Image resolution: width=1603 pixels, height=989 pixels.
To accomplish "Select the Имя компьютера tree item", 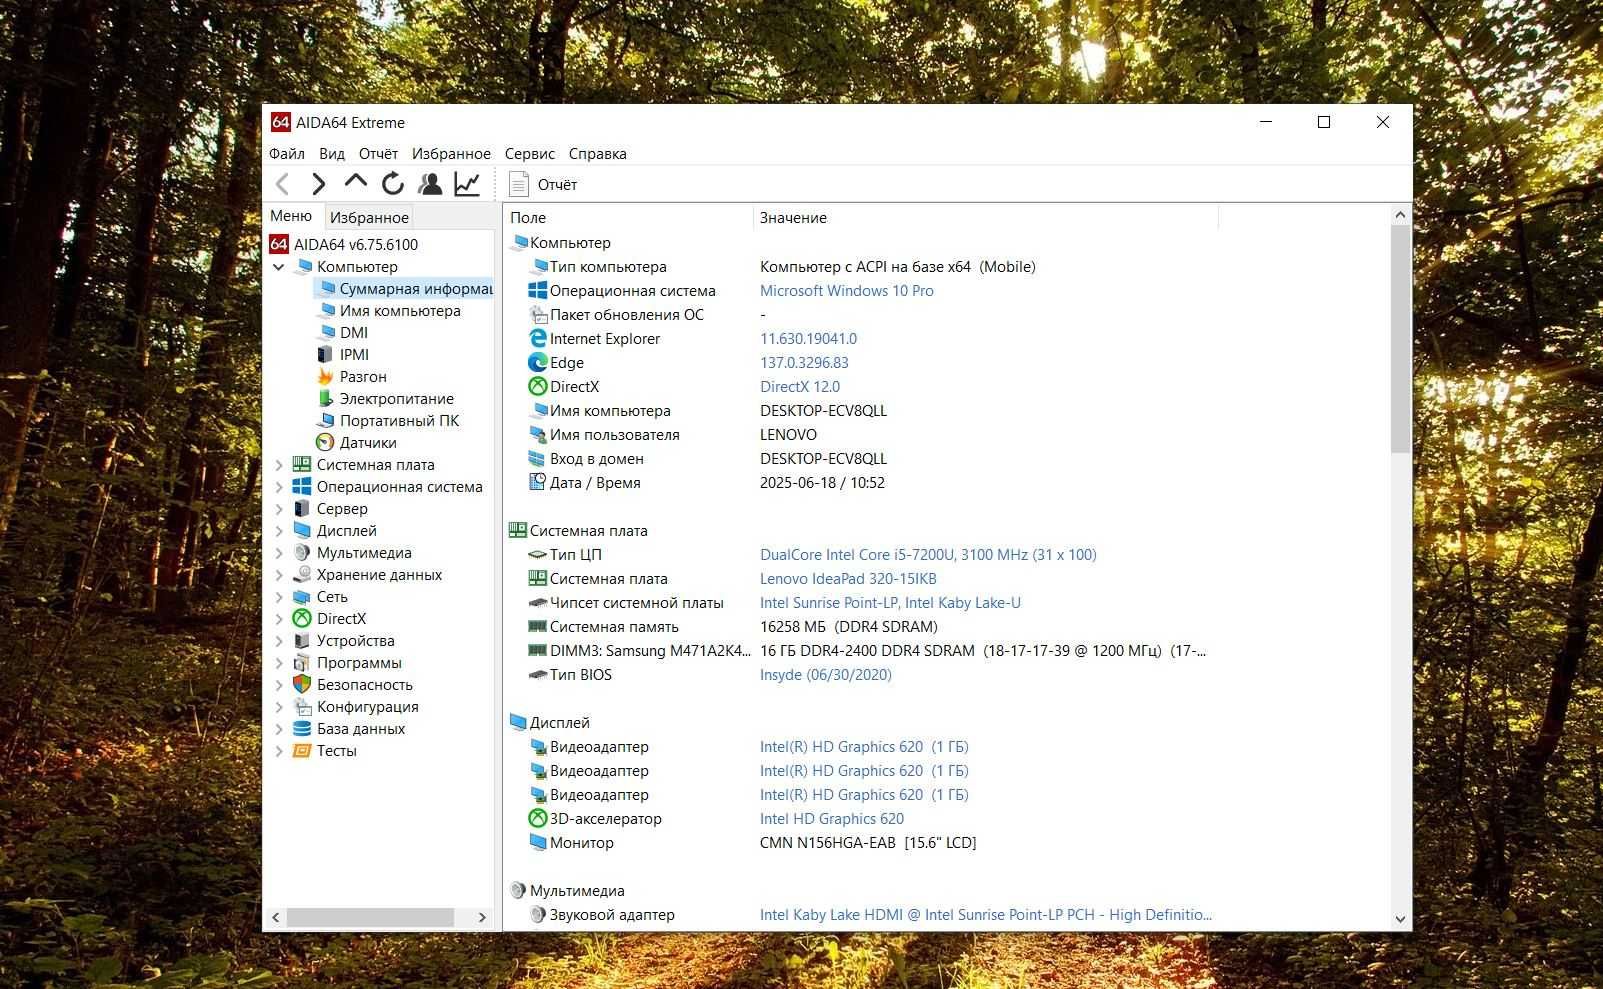I will click(x=400, y=311).
